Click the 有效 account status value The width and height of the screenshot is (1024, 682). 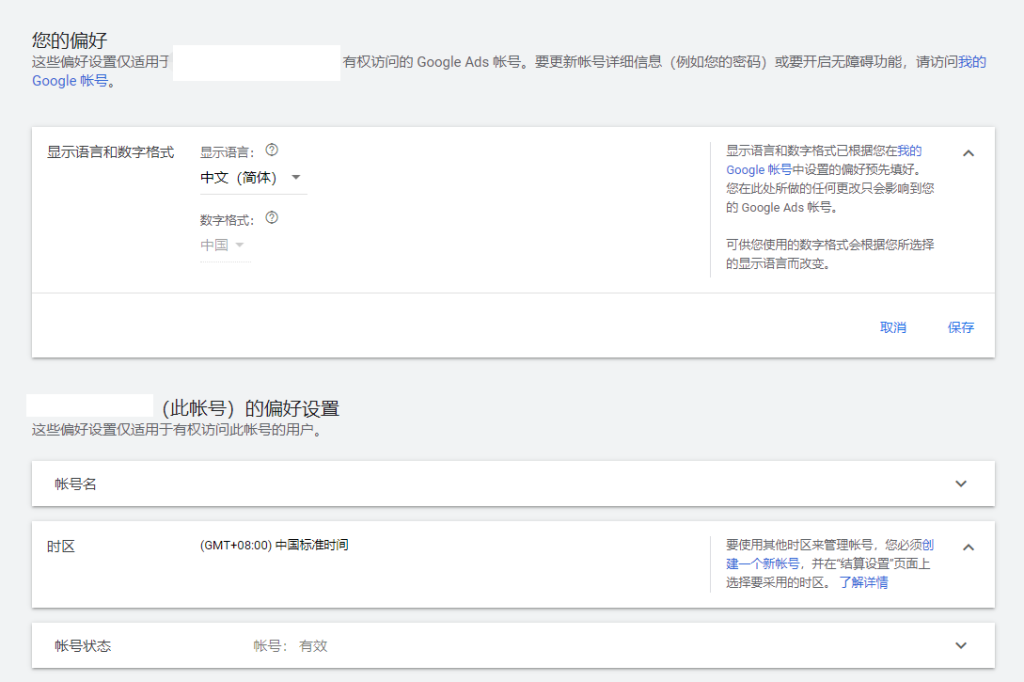(313, 646)
